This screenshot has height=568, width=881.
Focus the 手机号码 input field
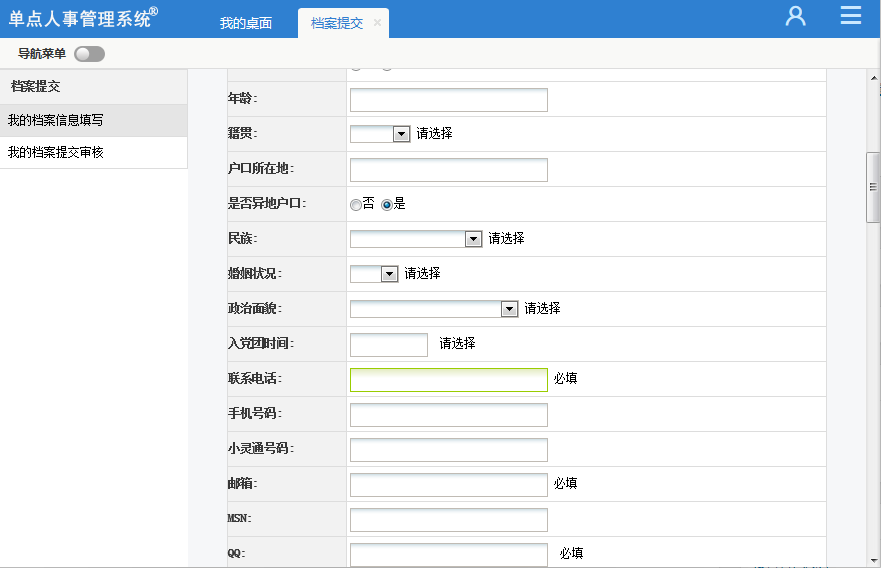pos(448,415)
